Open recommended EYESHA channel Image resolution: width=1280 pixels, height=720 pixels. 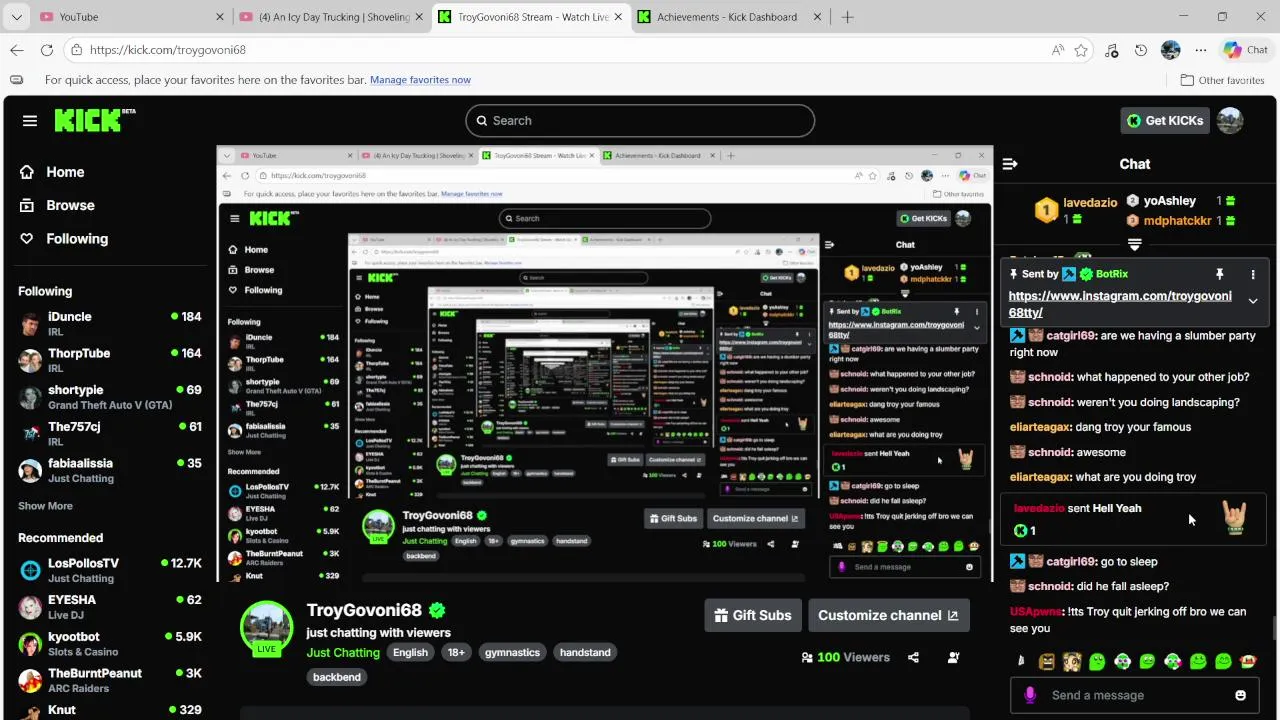[110, 607]
